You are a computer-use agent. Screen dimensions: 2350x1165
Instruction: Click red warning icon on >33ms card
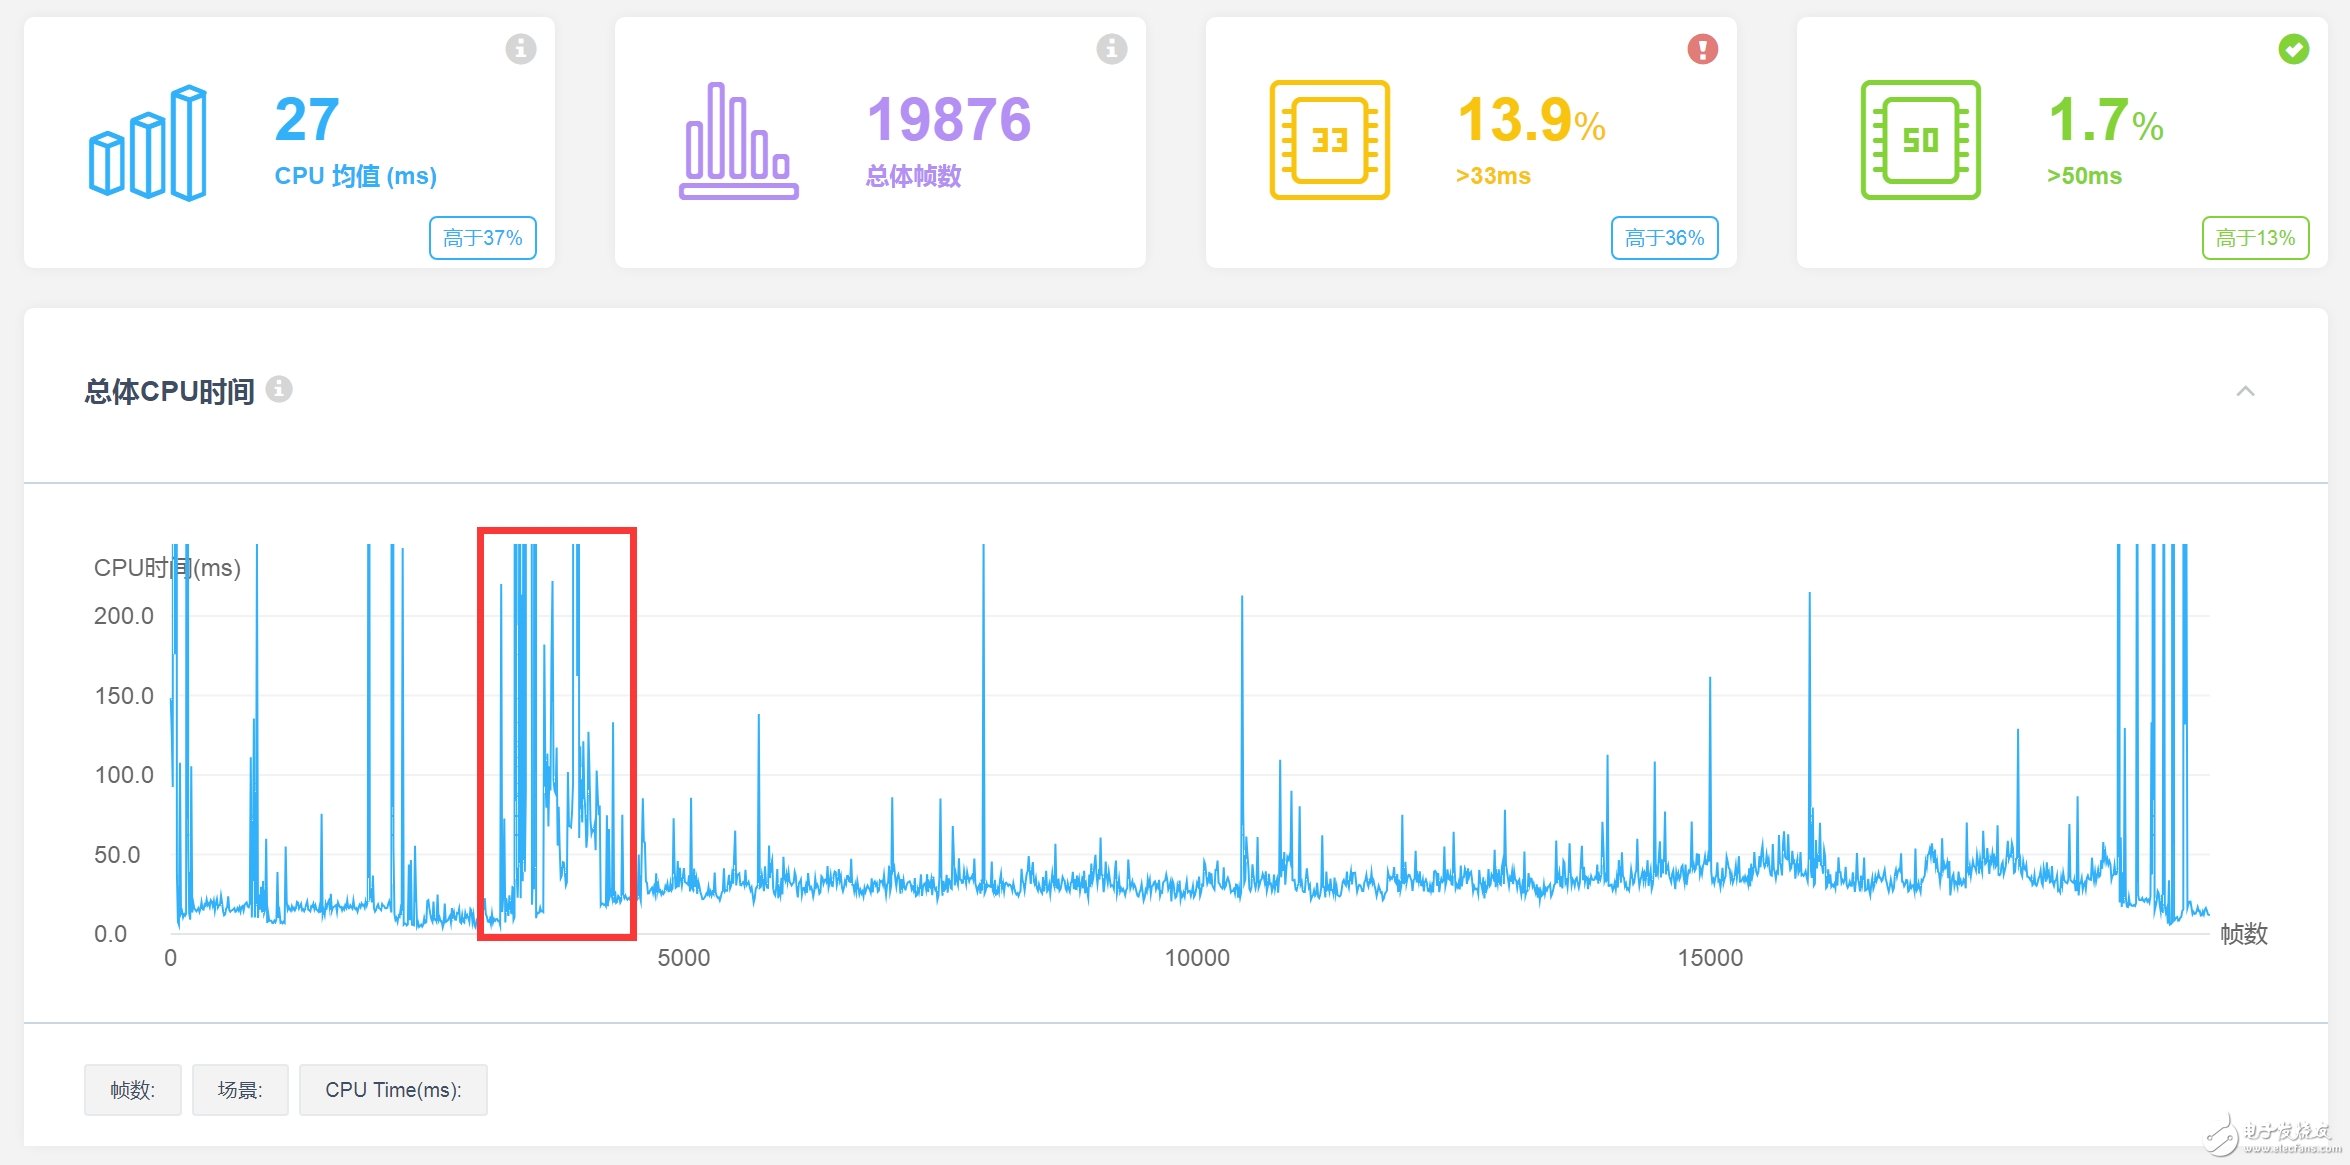tap(1702, 48)
